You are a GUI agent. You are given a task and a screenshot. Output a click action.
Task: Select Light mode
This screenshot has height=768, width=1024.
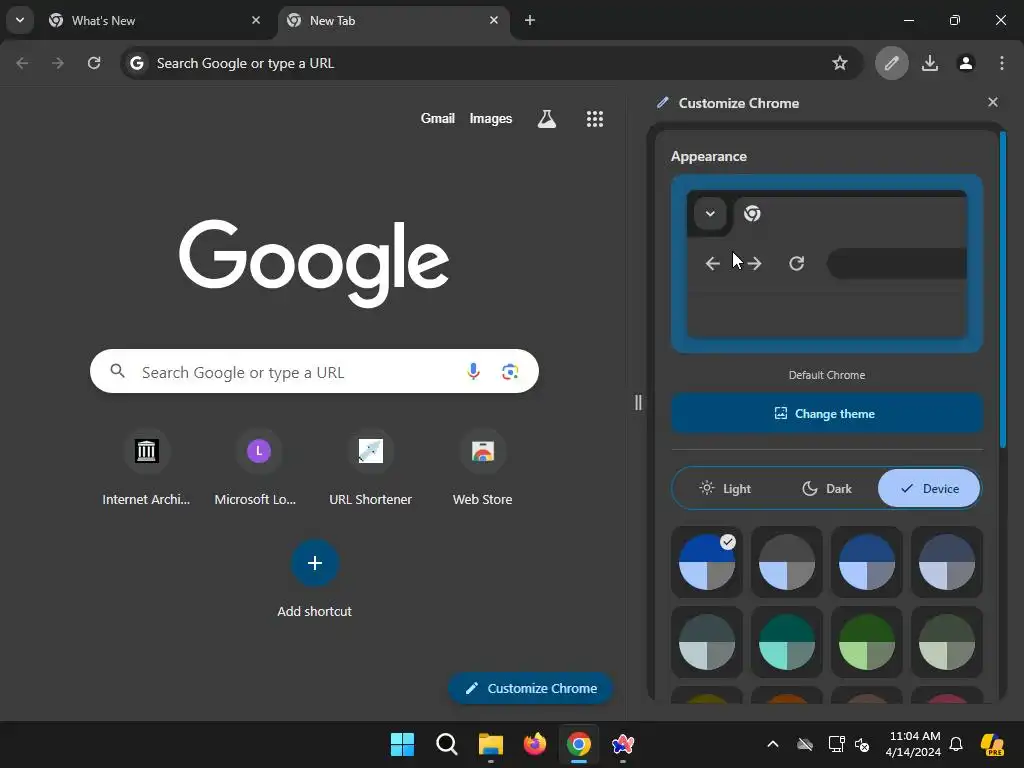(725, 488)
